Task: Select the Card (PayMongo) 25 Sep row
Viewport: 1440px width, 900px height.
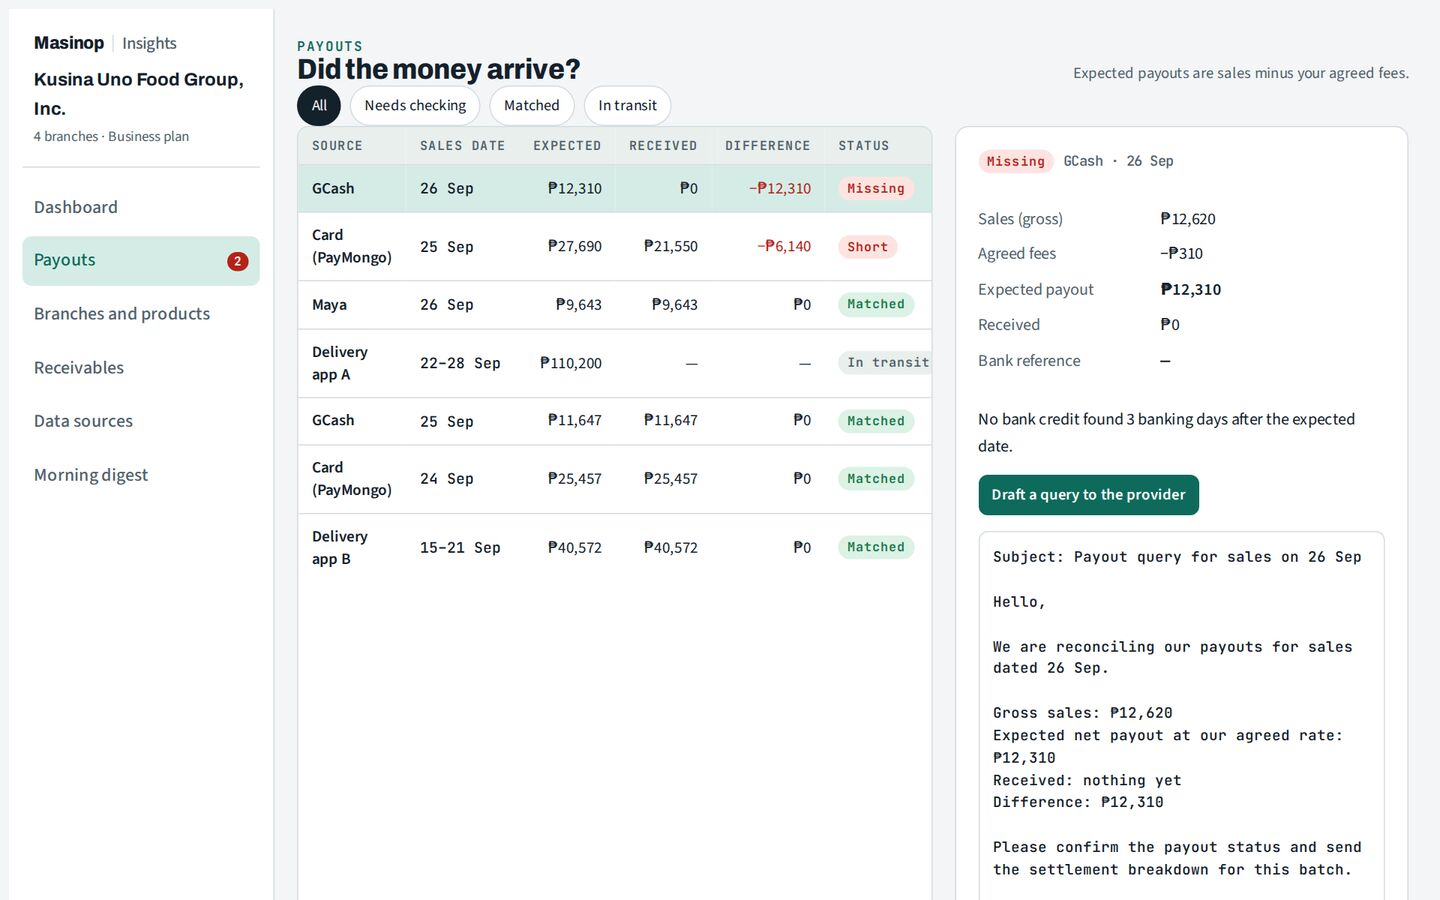Action: (615, 246)
